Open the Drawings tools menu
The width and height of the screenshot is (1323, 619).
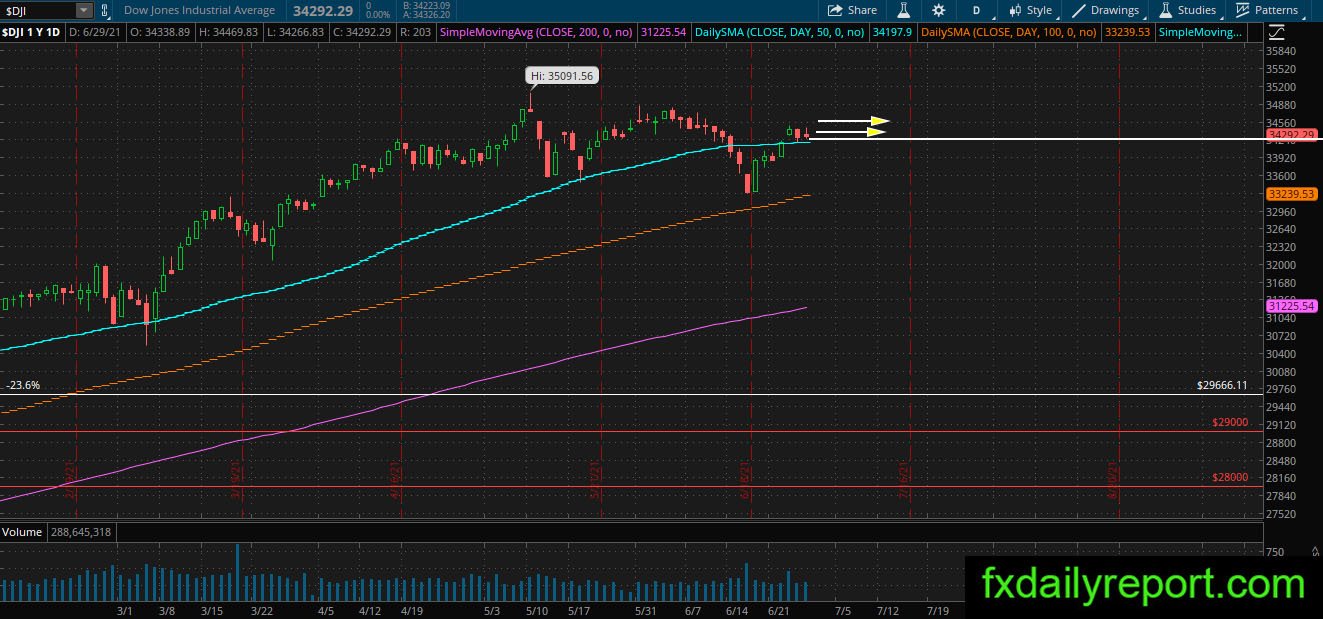tap(1106, 10)
